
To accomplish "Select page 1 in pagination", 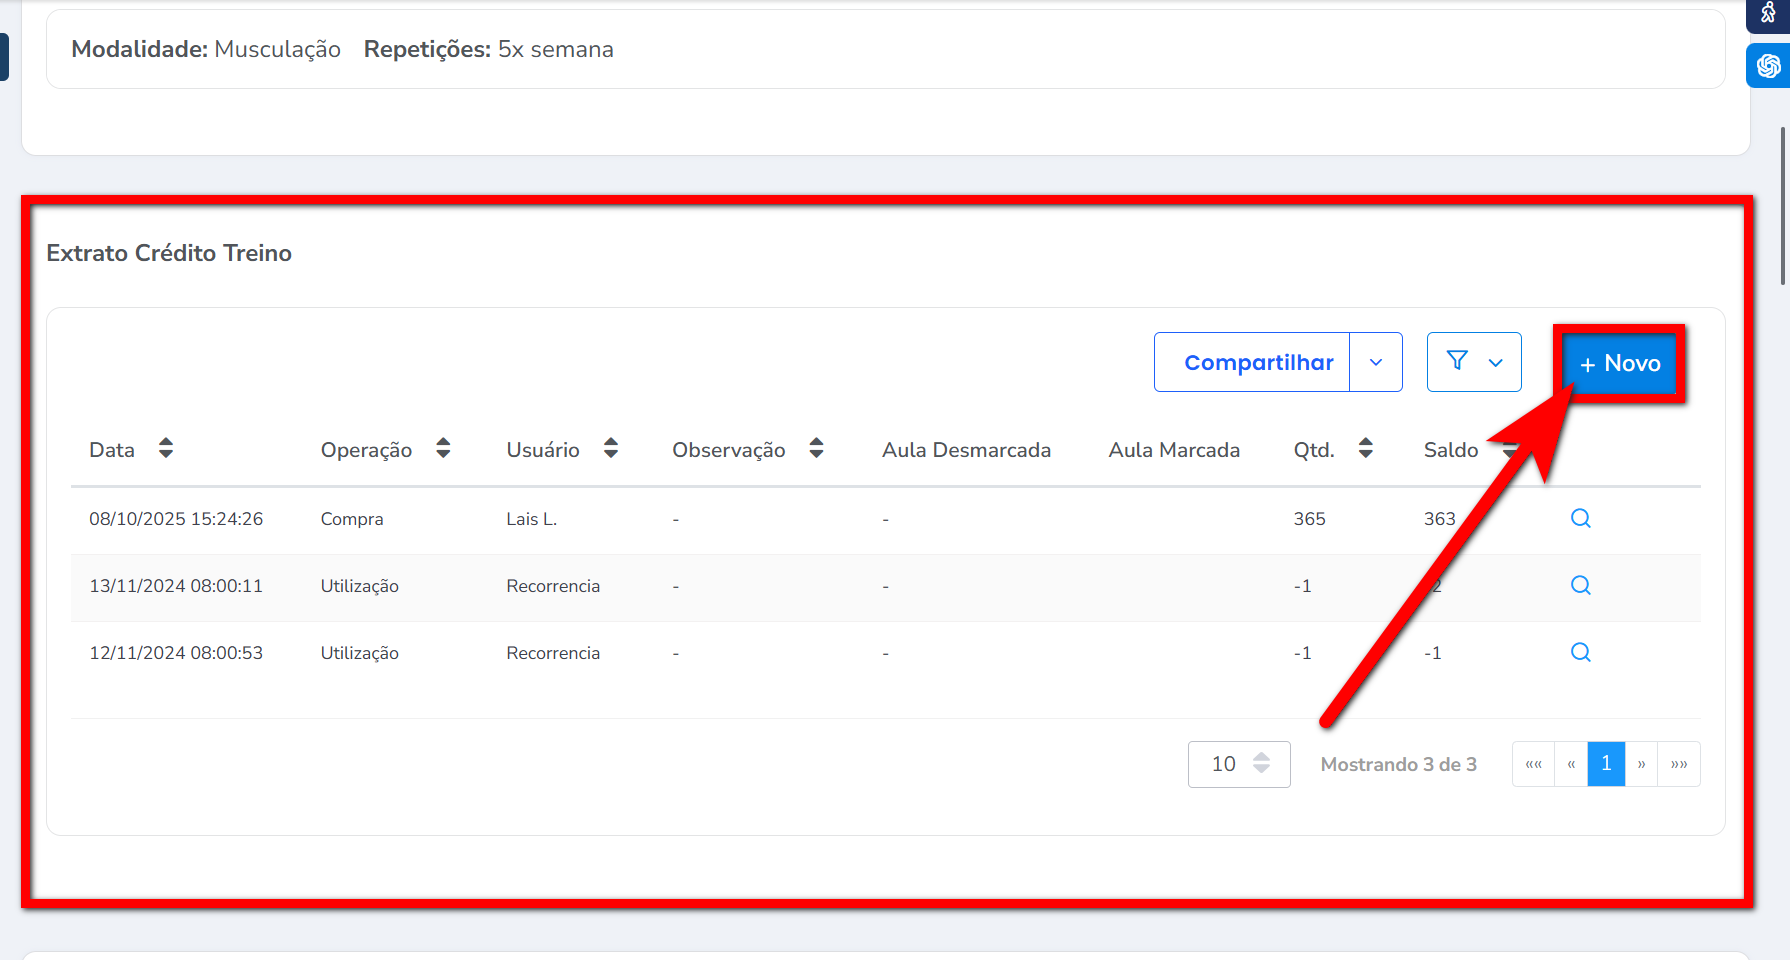I will (1606, 764).
